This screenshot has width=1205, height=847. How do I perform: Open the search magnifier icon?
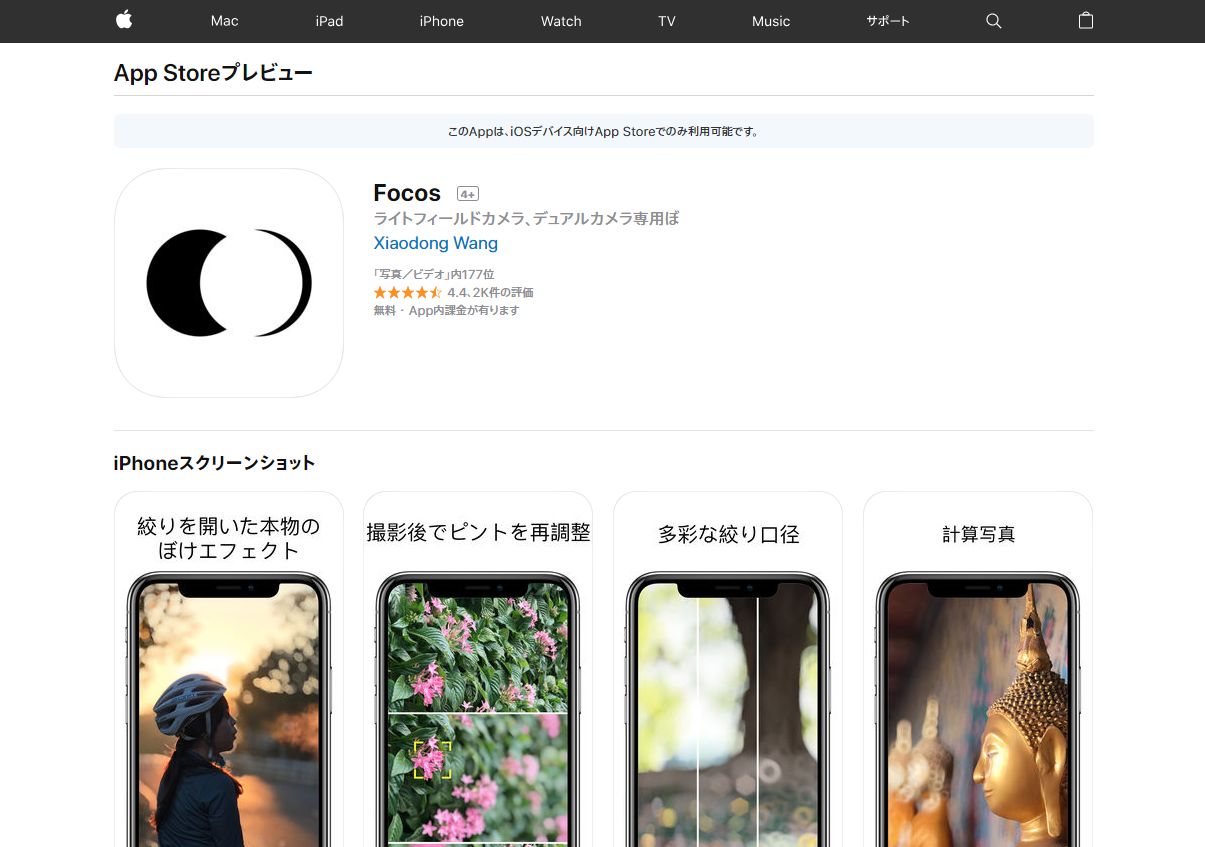click(x=993, y=21)
